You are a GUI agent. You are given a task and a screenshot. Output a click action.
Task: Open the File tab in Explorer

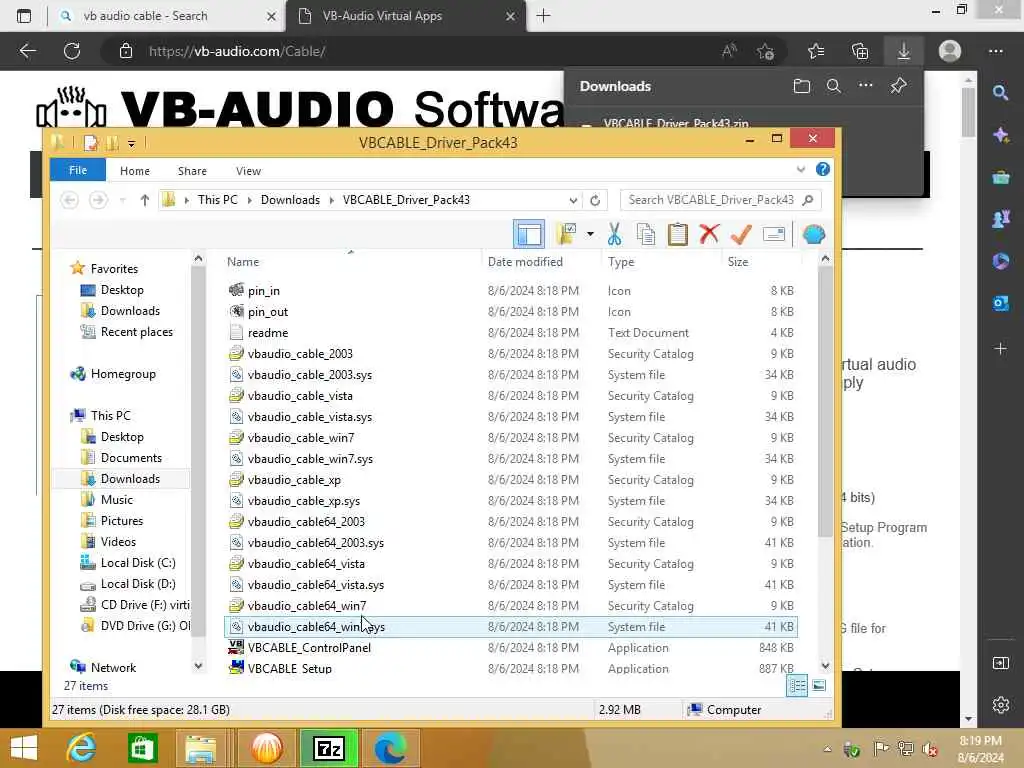click(x=78, y=170)
